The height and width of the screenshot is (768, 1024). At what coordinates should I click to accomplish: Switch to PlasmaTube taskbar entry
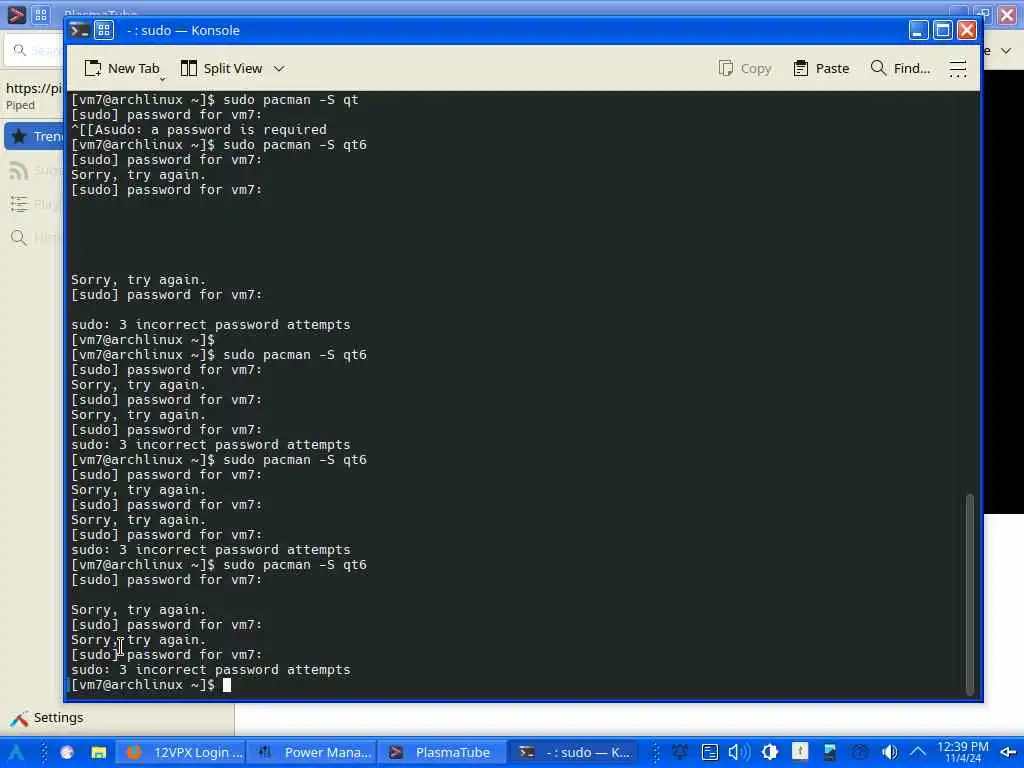[443, 752]
